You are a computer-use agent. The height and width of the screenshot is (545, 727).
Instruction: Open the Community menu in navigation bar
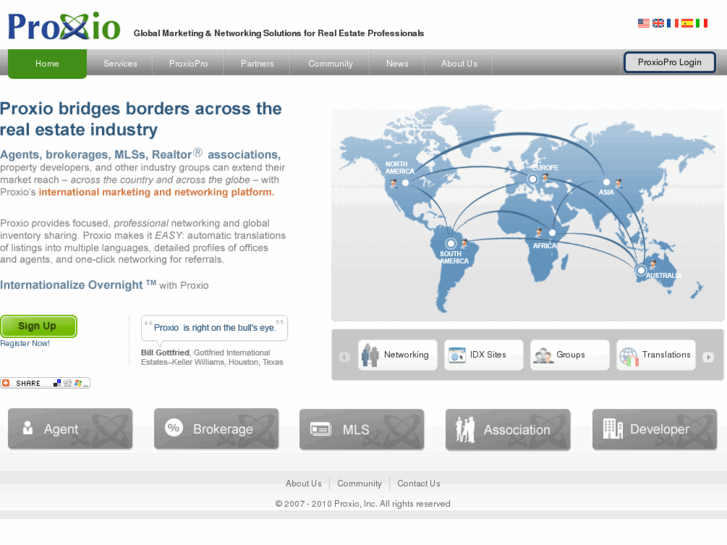[330, 64]
